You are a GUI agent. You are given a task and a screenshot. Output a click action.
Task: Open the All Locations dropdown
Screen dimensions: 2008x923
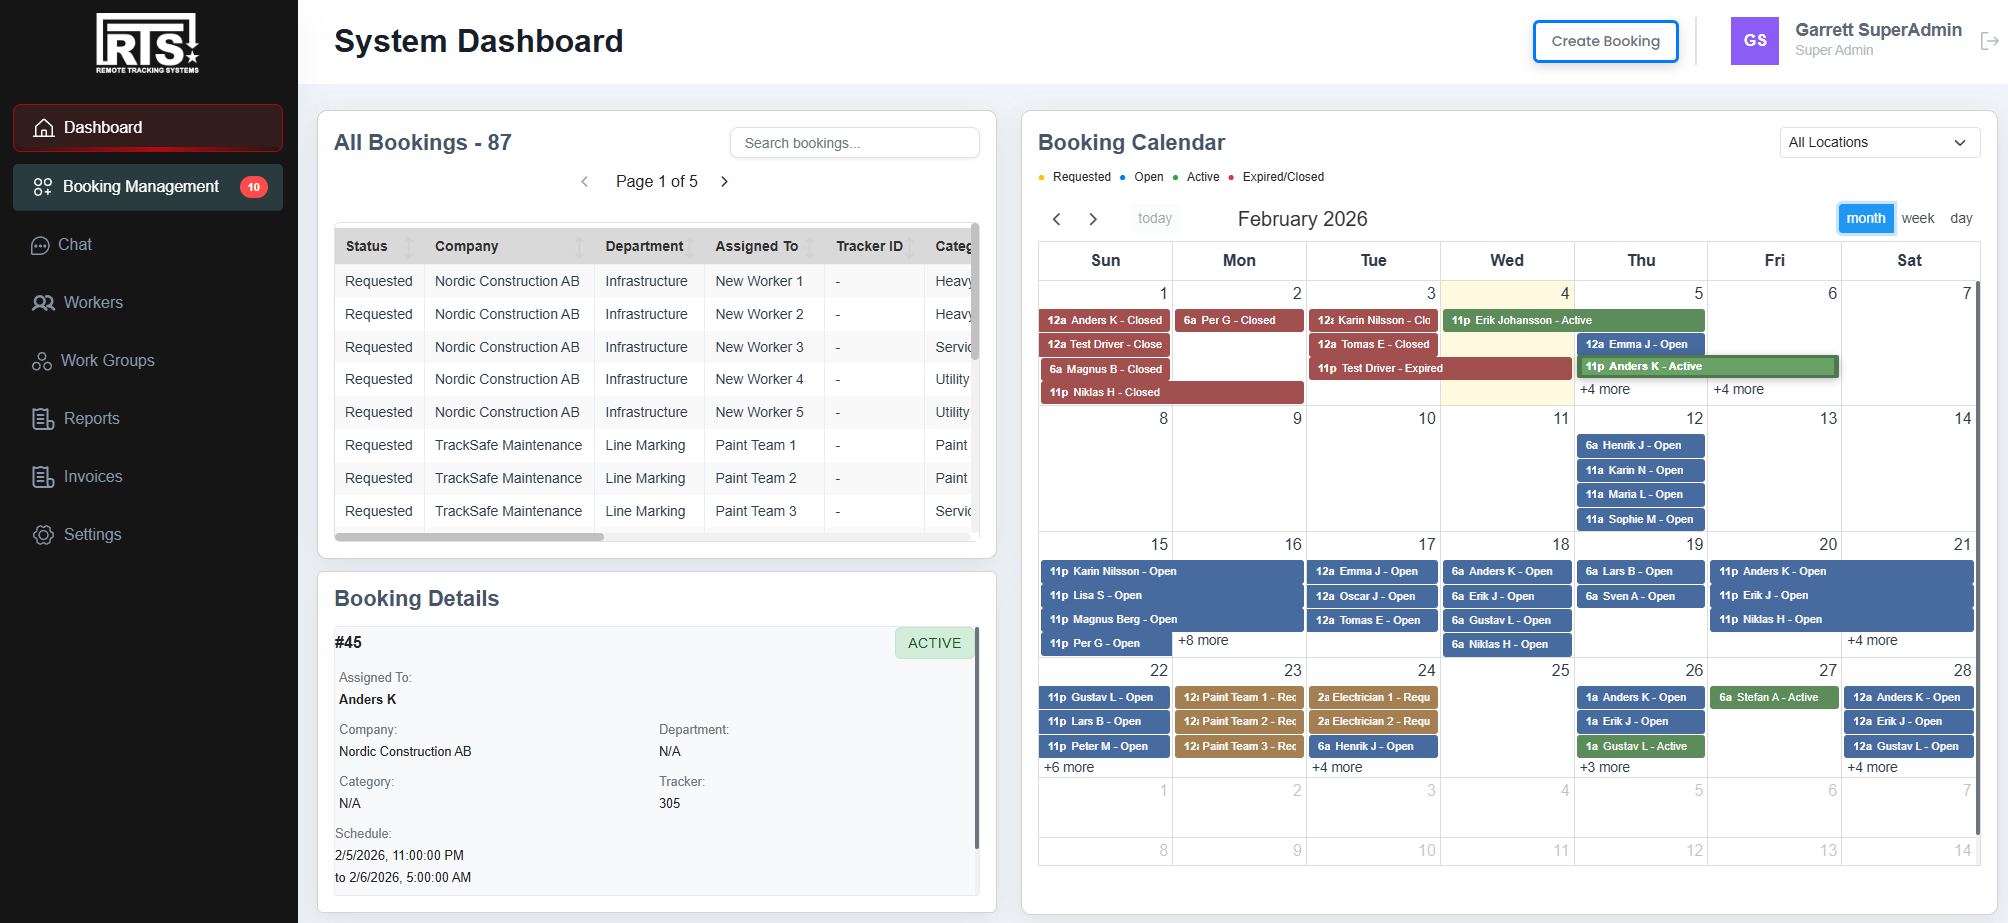pos(1879,142)
